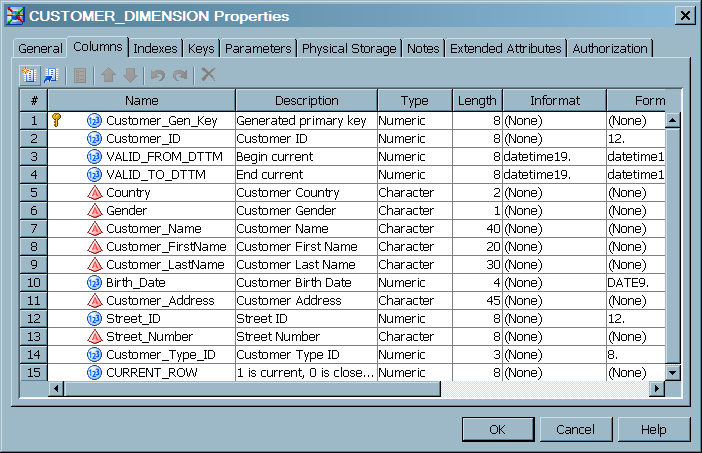This screenshot has height=453, width=702.
Task: Select the Type cell for Customer_Name
Action: click(414, 229)
